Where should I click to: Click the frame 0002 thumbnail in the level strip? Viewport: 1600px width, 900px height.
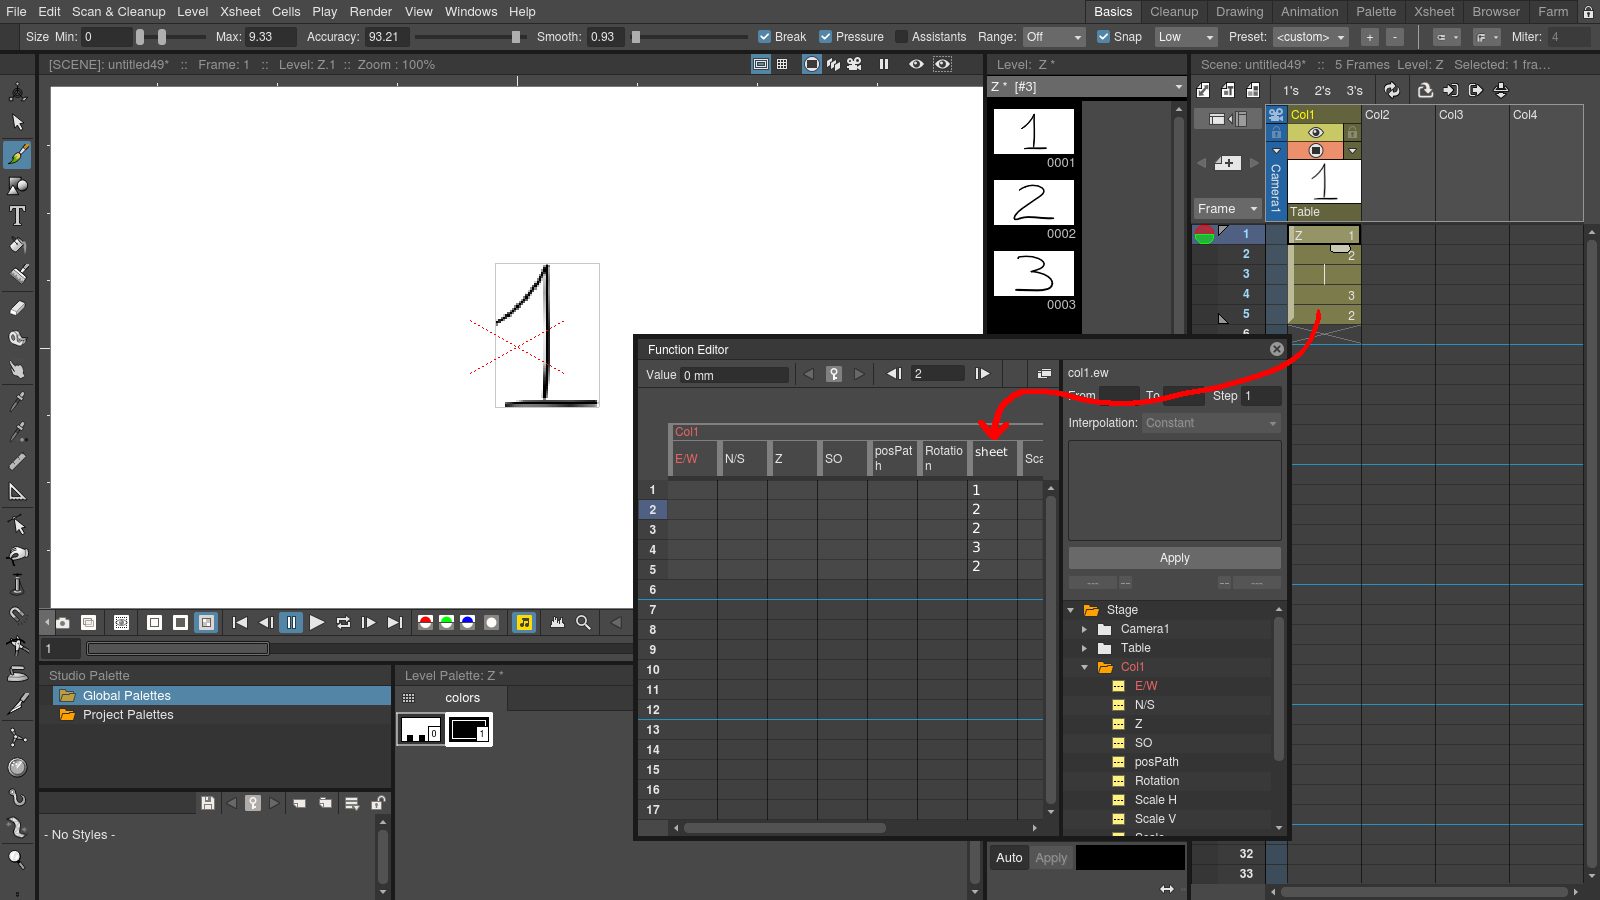tap(1034, 203)
